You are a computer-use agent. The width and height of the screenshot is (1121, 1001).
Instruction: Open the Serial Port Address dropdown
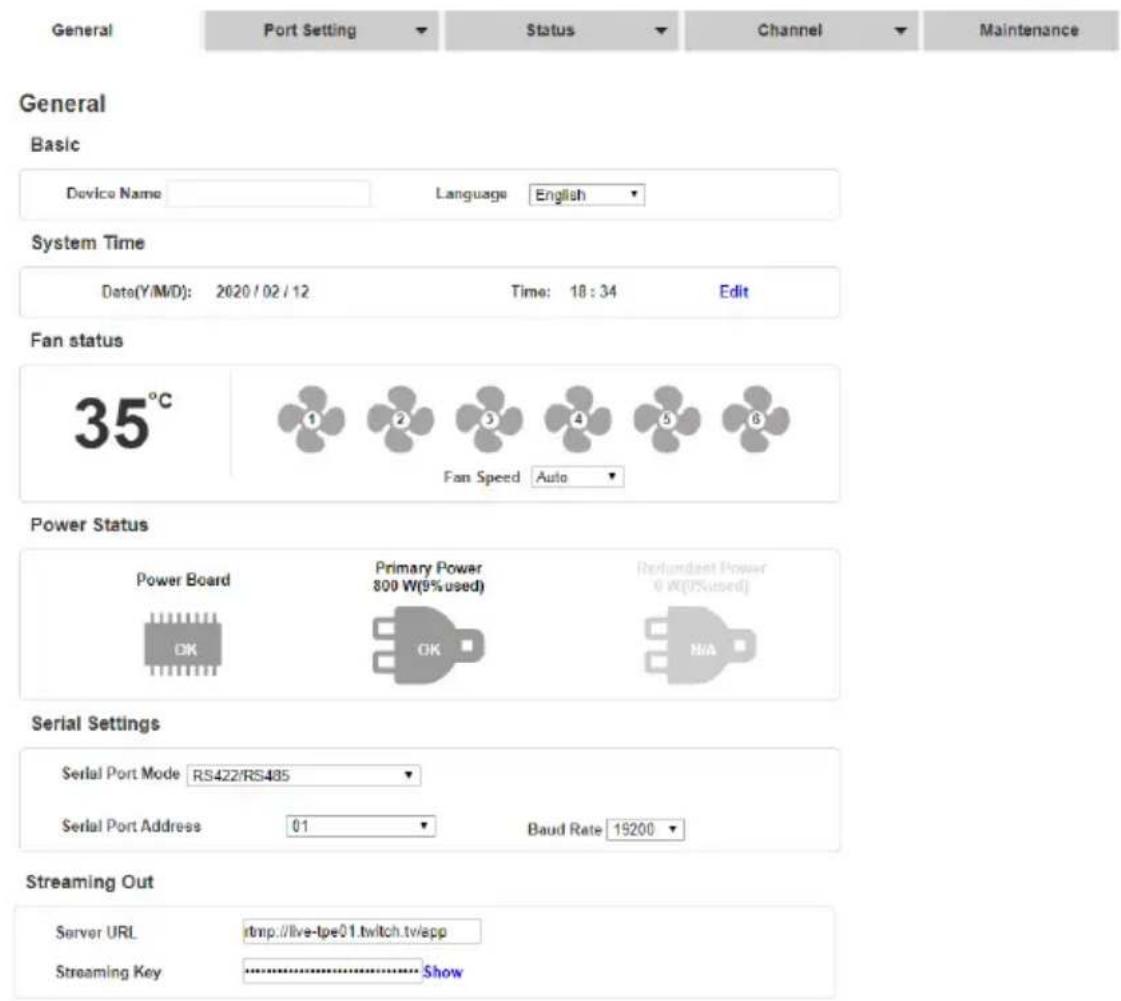(x=361, y=826)
